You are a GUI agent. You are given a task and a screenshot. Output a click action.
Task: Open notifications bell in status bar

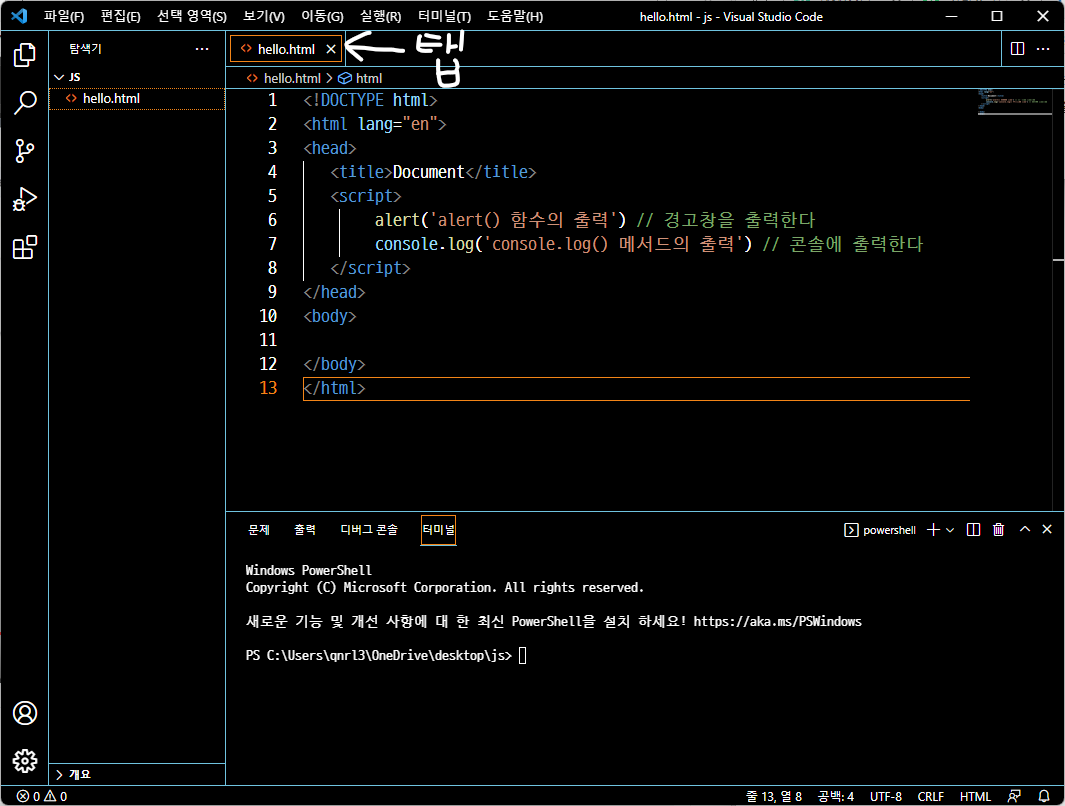pyautogui.click(x=1044, y=796)
